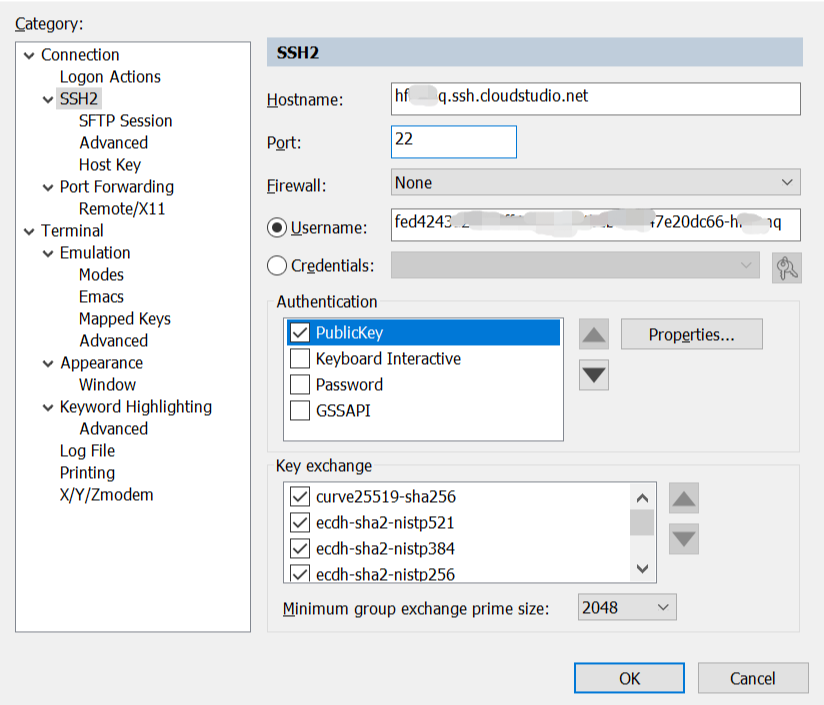This screenshot has height=705, width=824.
Task: Click the Cancel button
Action: pos(753,678)
